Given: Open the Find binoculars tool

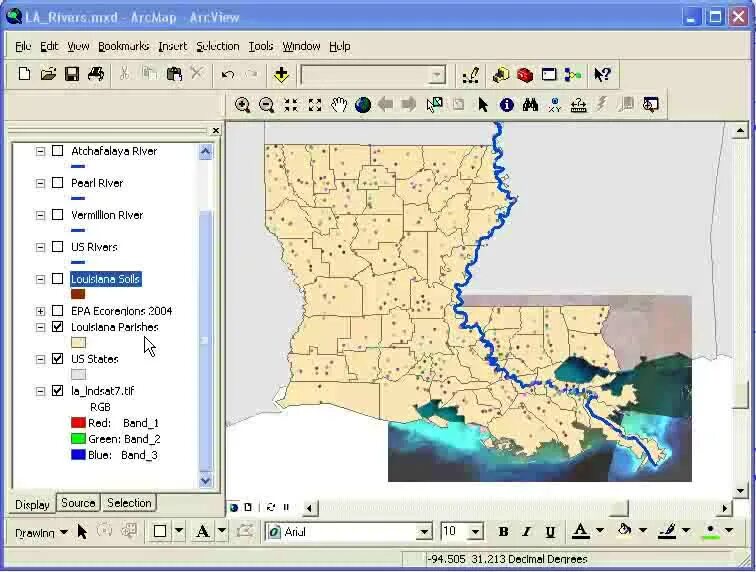Looking at the screenshot, I should point(530,105).
